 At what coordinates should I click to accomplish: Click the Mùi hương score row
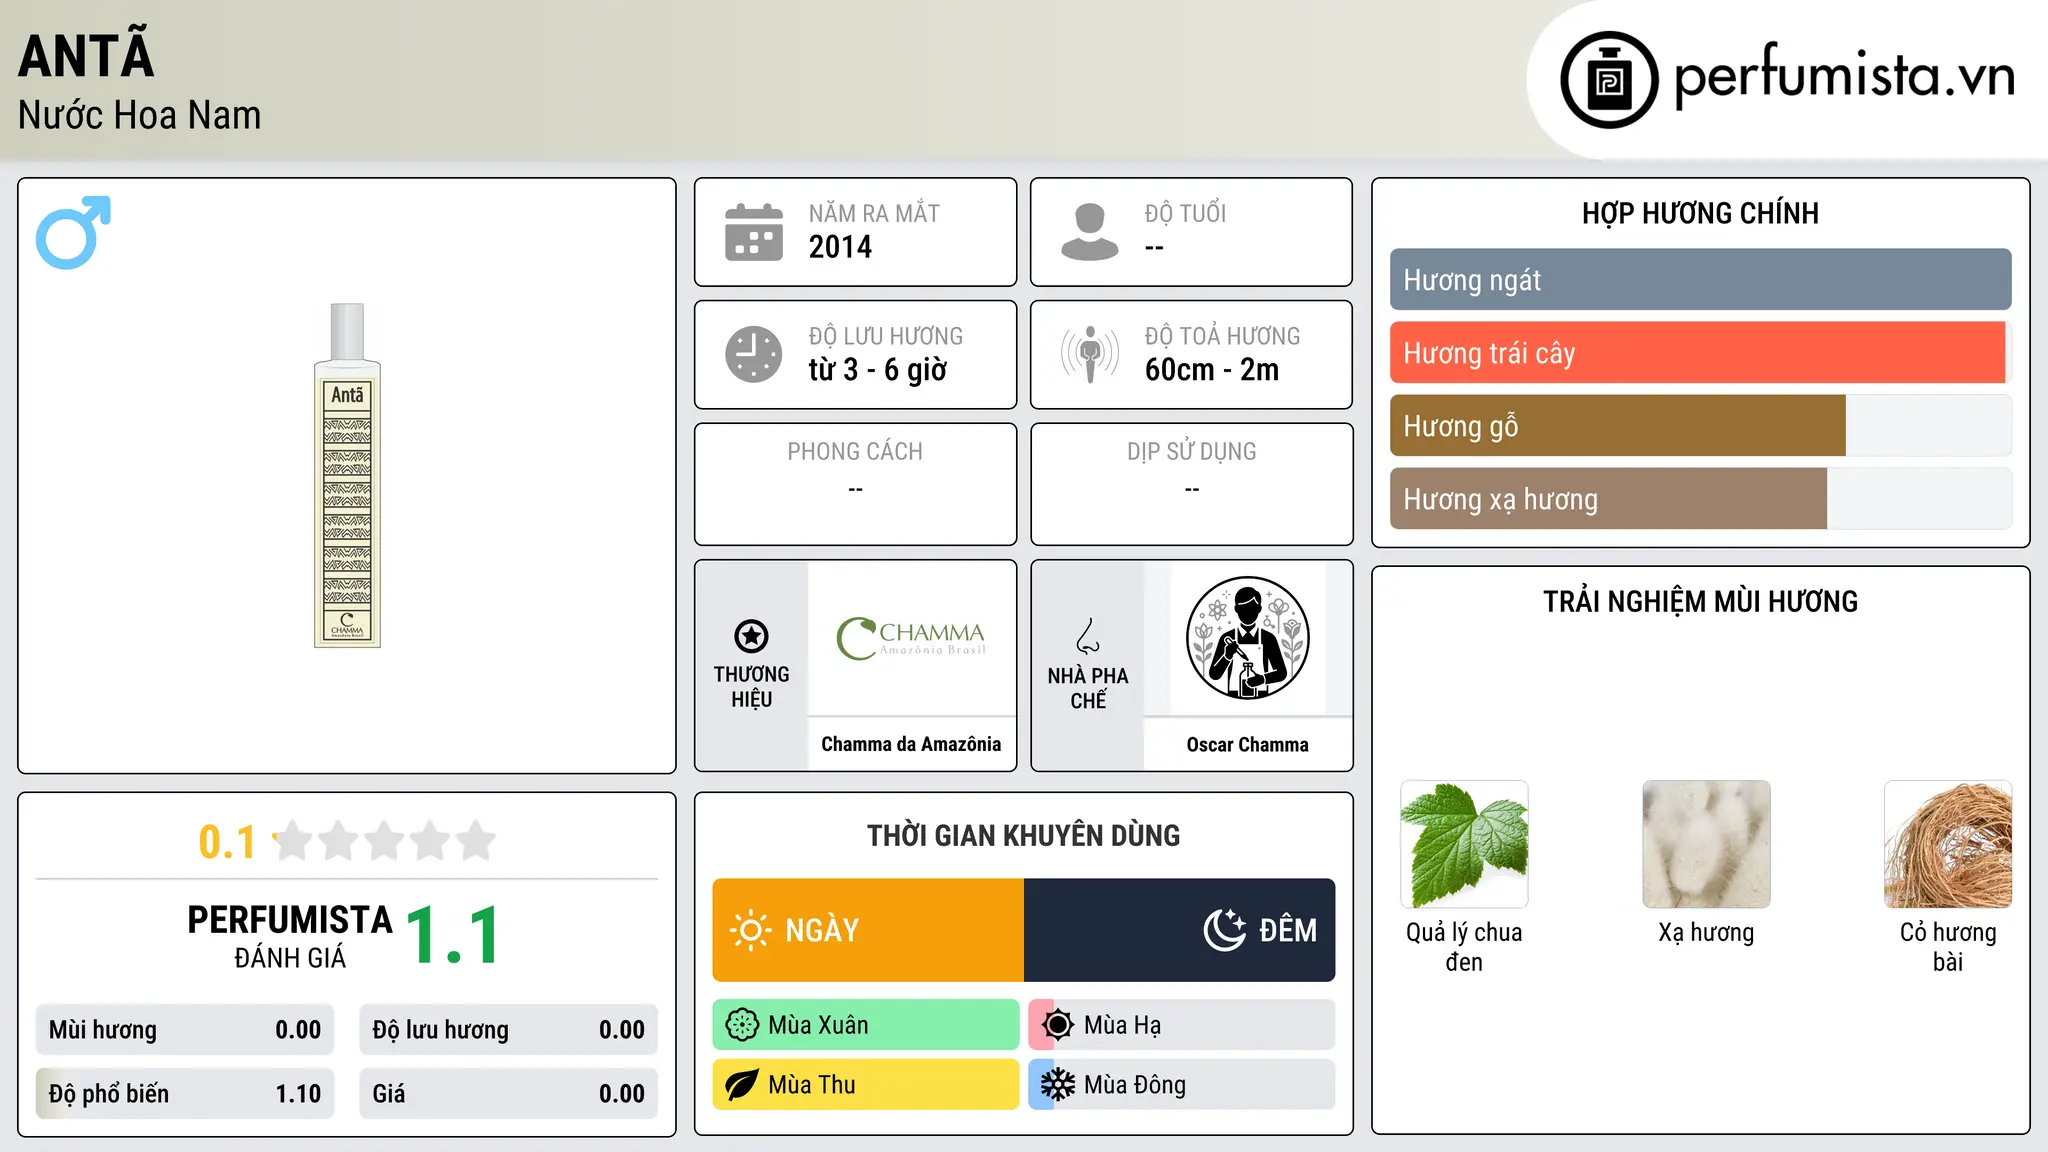pyautogui.click(x=185, y=1030)
